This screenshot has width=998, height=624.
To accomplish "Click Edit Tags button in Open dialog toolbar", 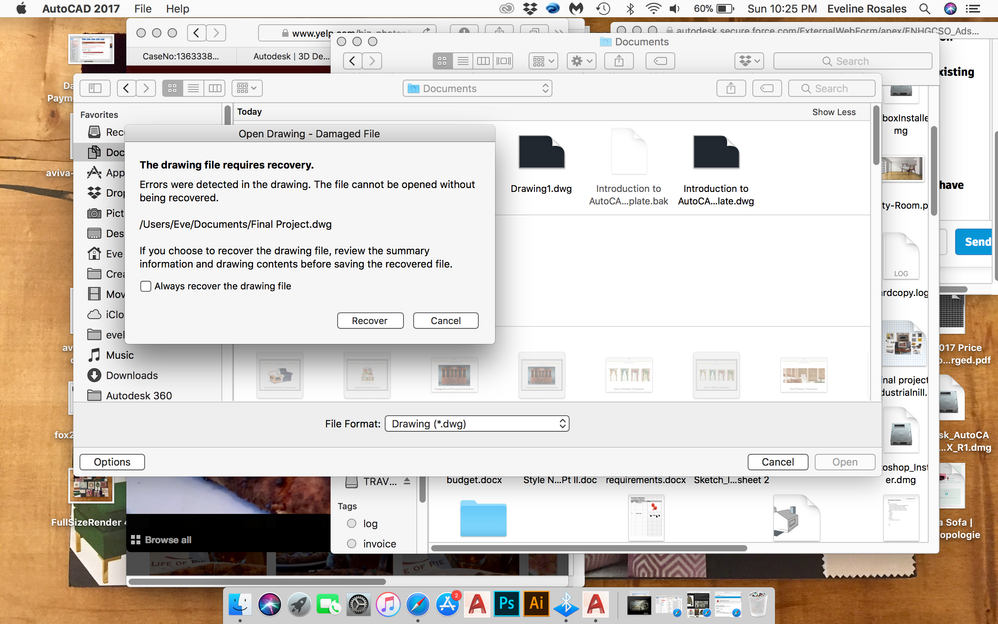I will 767,89.
